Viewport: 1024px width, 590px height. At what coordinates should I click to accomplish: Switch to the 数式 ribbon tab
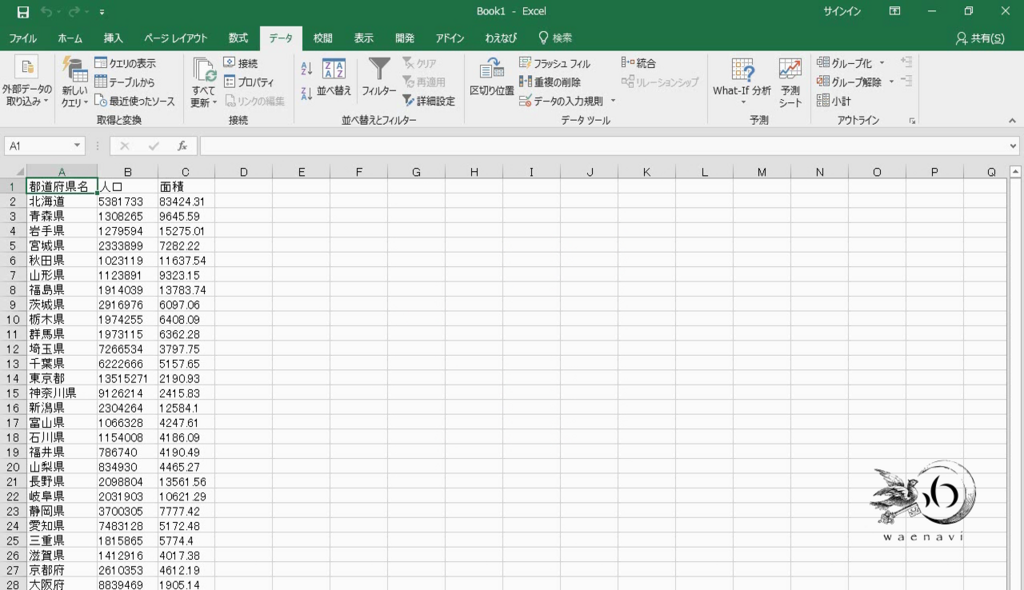pos(238,38)
